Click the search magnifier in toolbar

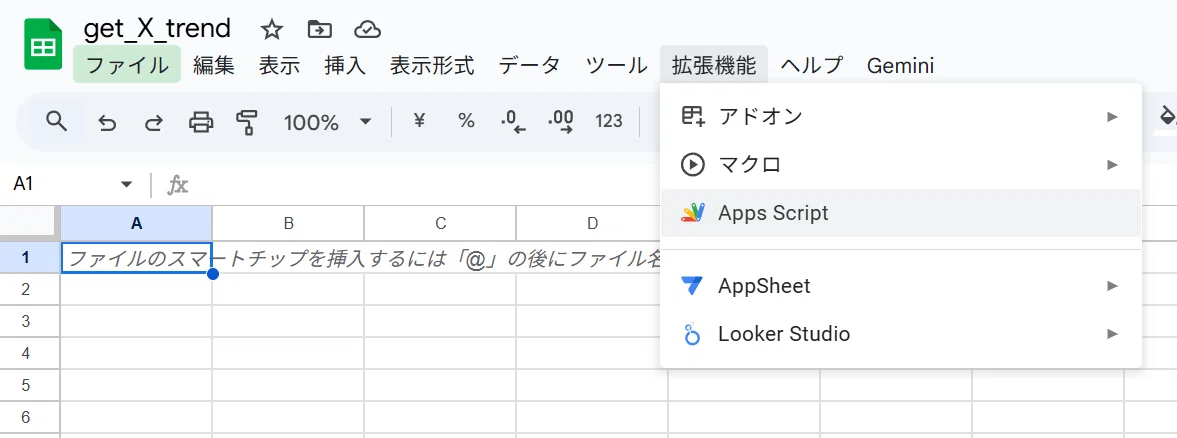coord(57,121)
